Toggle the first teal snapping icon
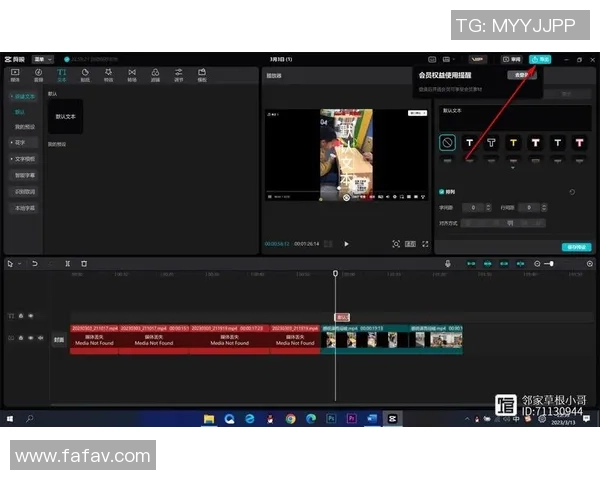The width and height of the screenshot is (600, 480). click(471, 264)
